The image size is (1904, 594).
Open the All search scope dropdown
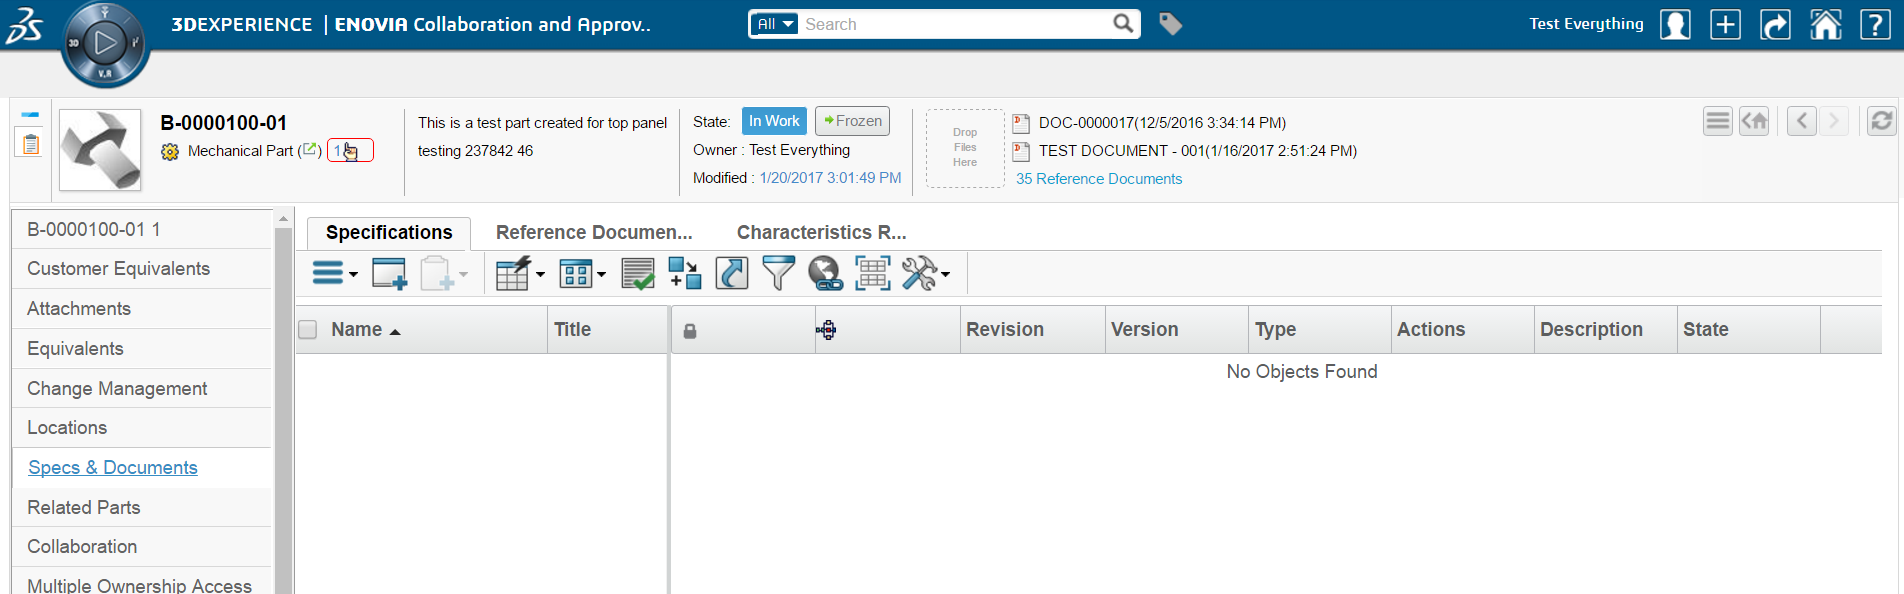(775, 24)
